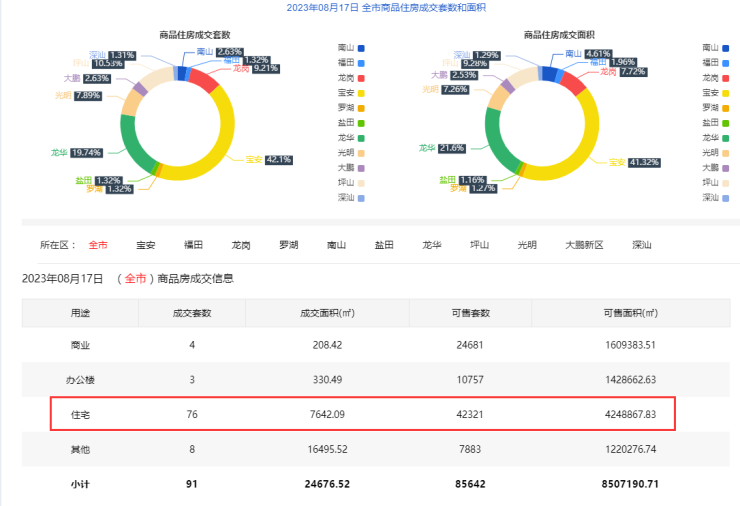The height and width of the screenshot is (506, 740).
Task: Open the 深汕 district tab
Action: tap(642, 244)
